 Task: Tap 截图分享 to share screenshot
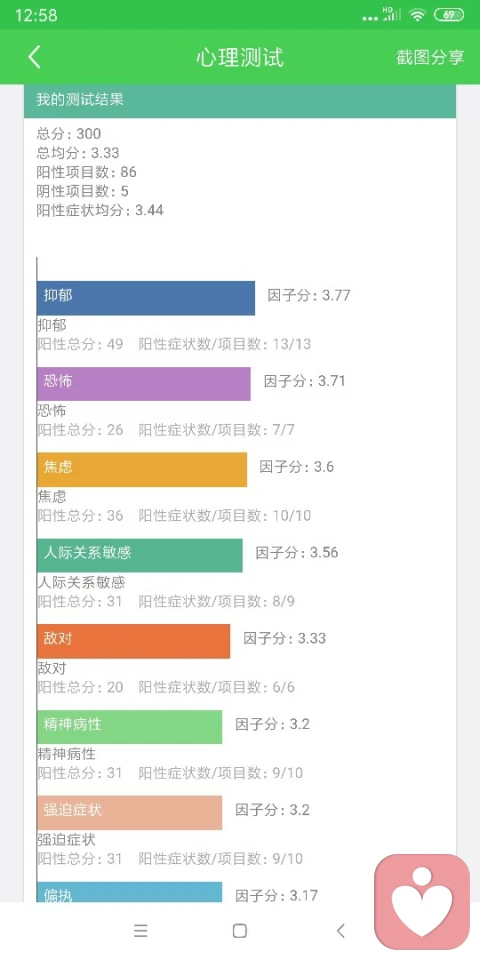point(430,58)
